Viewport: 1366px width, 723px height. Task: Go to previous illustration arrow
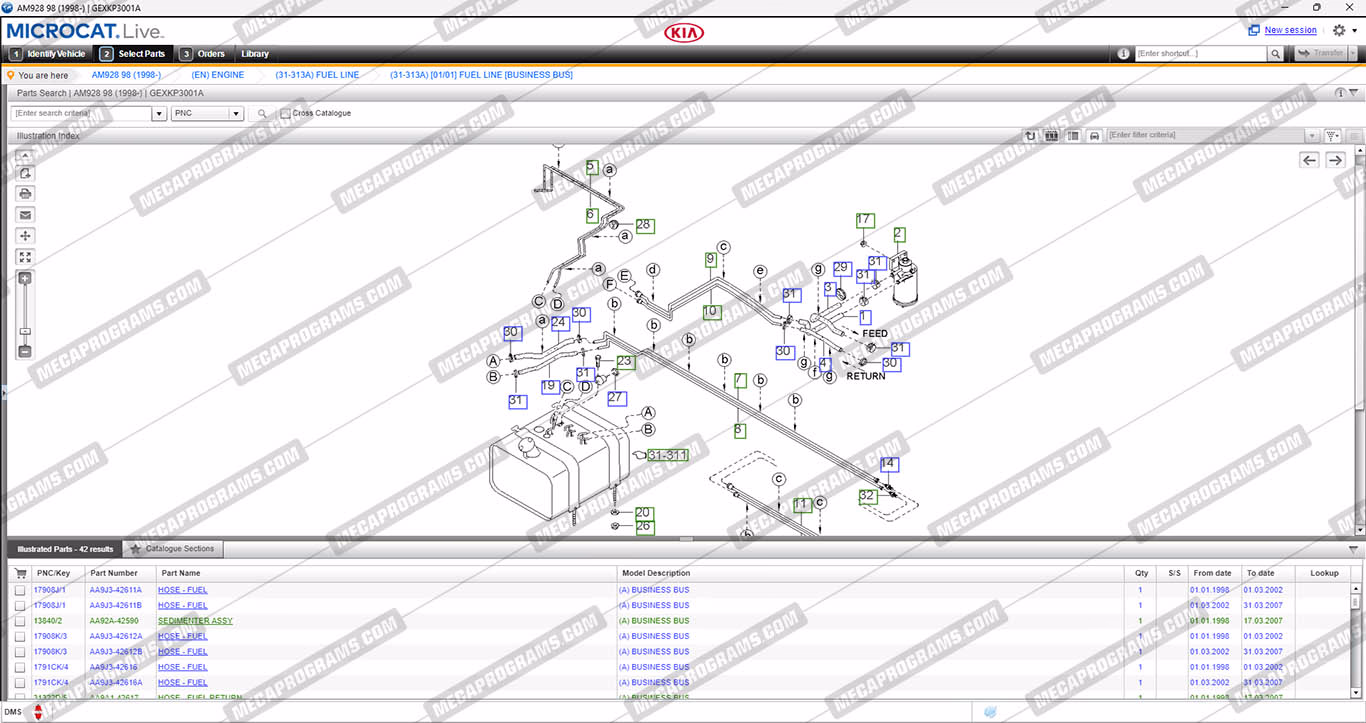pyautogui.click(x=1309, y=160)
